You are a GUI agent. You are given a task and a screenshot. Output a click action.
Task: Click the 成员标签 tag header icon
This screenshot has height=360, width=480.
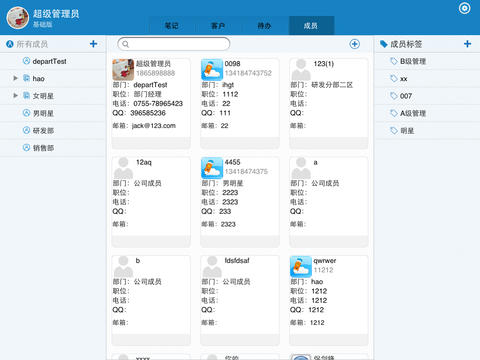(x=384, y=44)
